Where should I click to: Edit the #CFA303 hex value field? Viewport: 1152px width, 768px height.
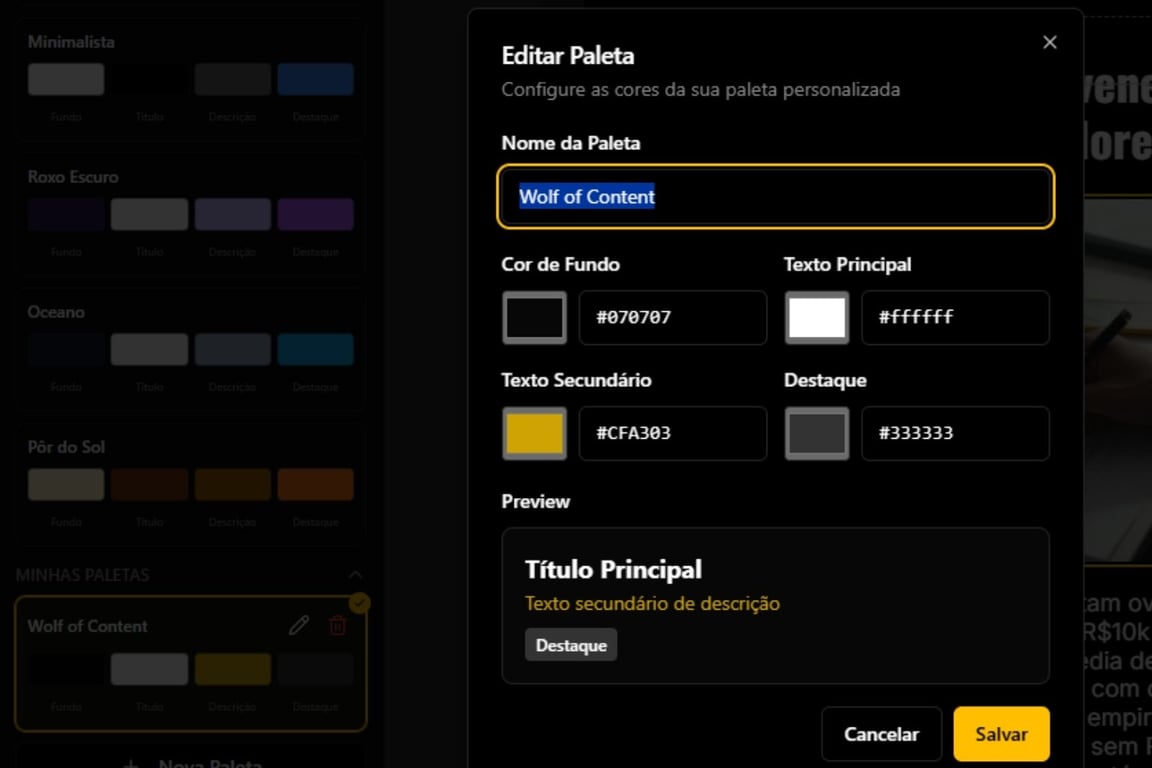pos(672,433)
